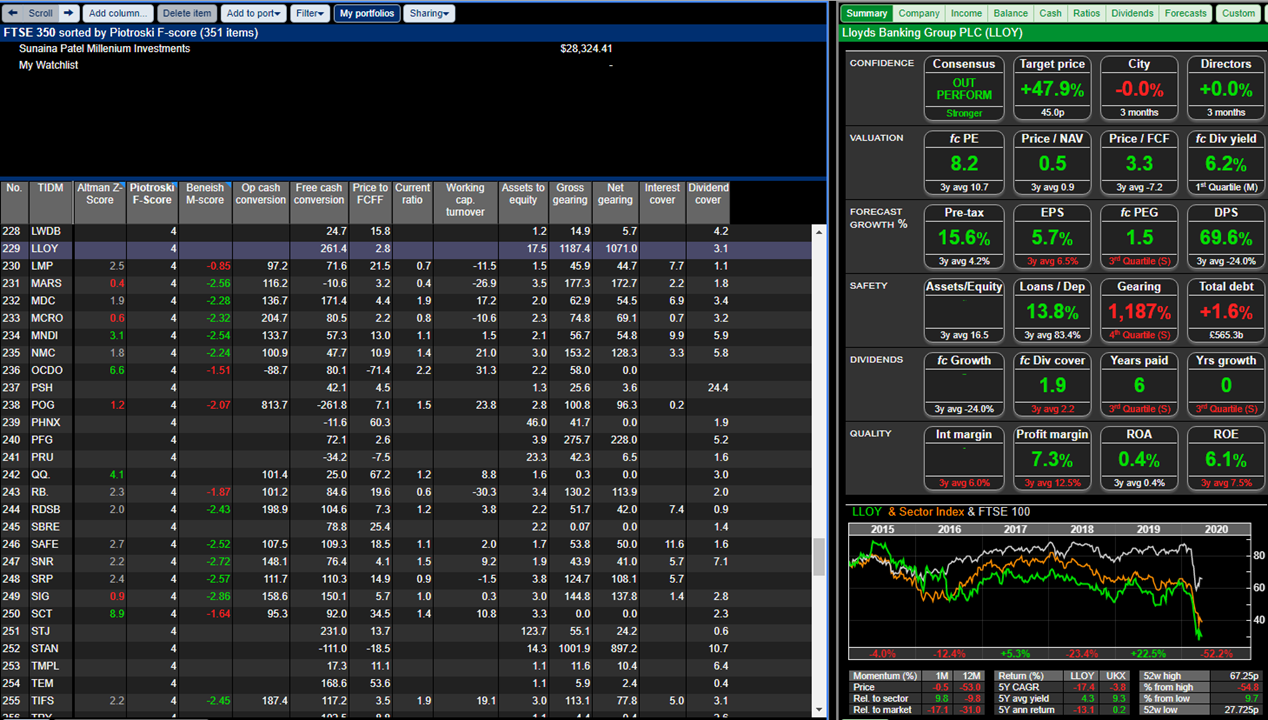Click MARS Altman Z-Score value 0.4
1268x720 pixels.
[117, 284]
